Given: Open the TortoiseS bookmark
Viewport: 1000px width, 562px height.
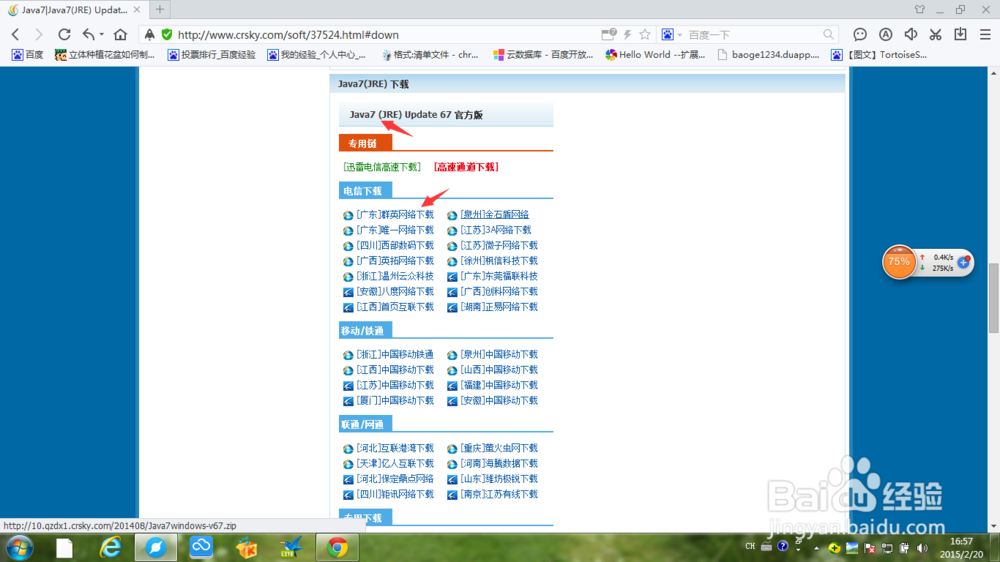Looking at the screenshot, I should point(879,55).
